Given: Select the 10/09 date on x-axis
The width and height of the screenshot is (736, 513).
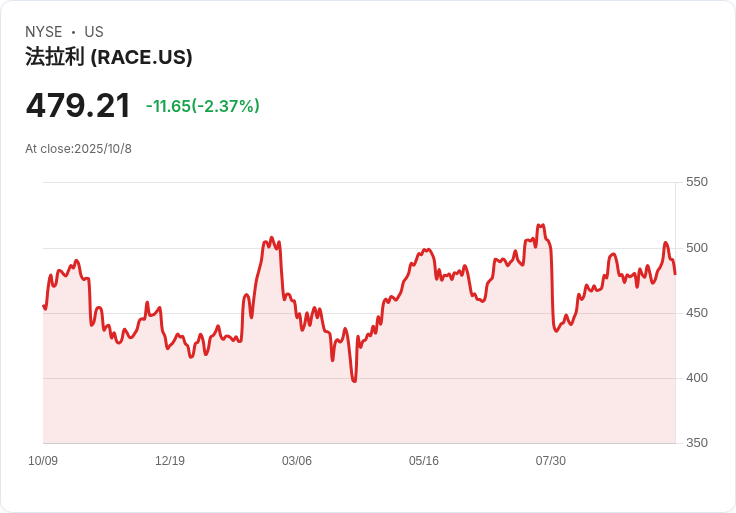Looking at the screenshot, I should coord(43,461).
